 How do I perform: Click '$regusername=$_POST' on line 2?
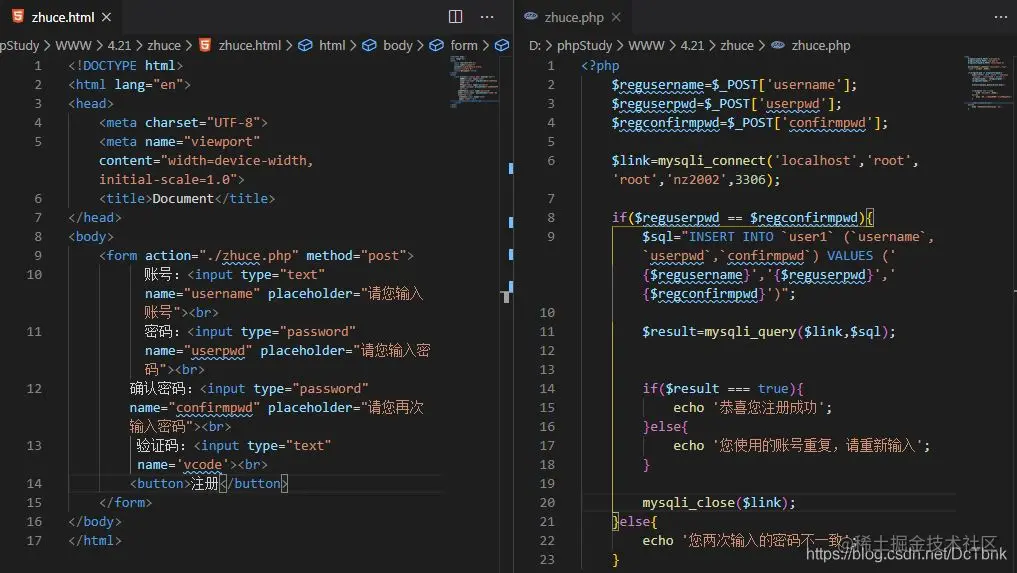(x=684, y=85)
